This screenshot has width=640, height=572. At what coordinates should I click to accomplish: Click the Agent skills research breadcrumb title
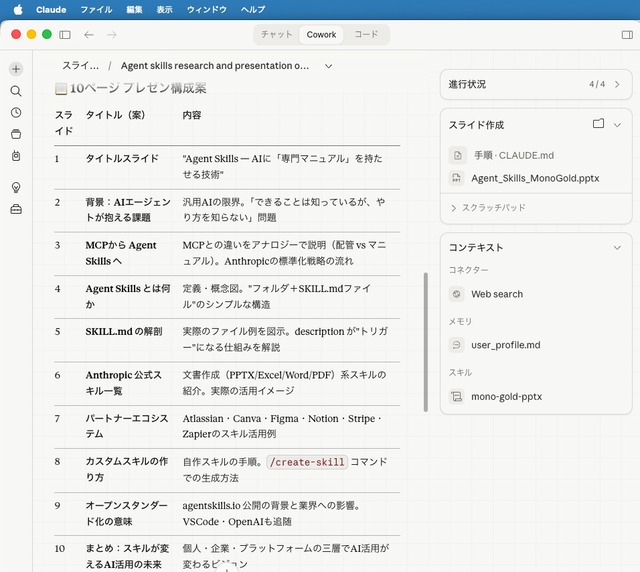215,66
